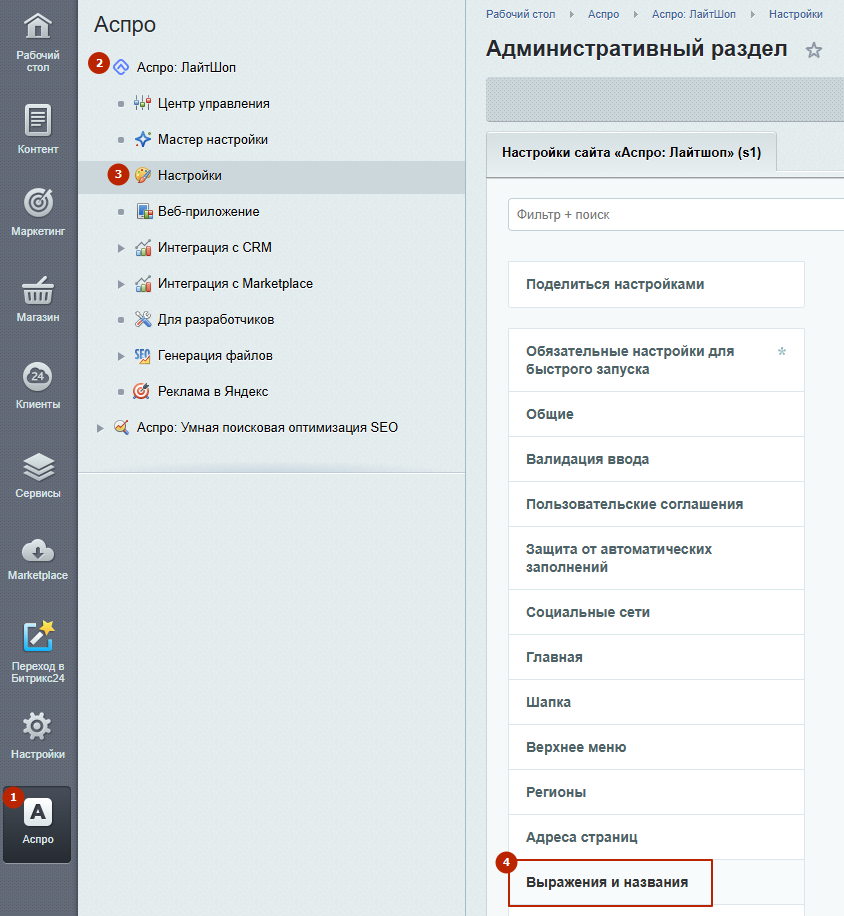
Task: Click the Переход в Битрикс24 icon
Action: click(x=38, y=637)
